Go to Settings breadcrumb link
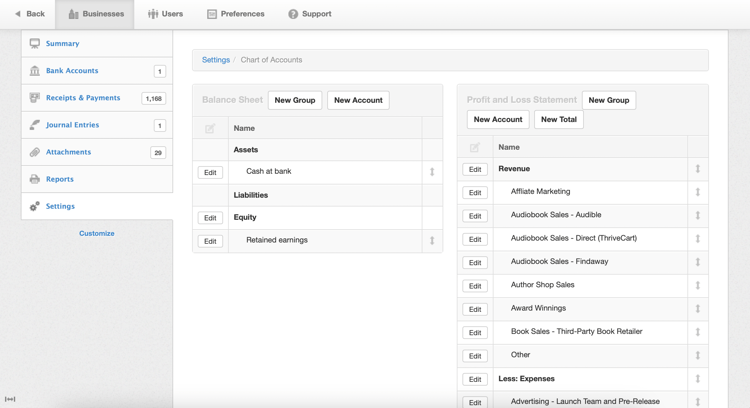 216,60
